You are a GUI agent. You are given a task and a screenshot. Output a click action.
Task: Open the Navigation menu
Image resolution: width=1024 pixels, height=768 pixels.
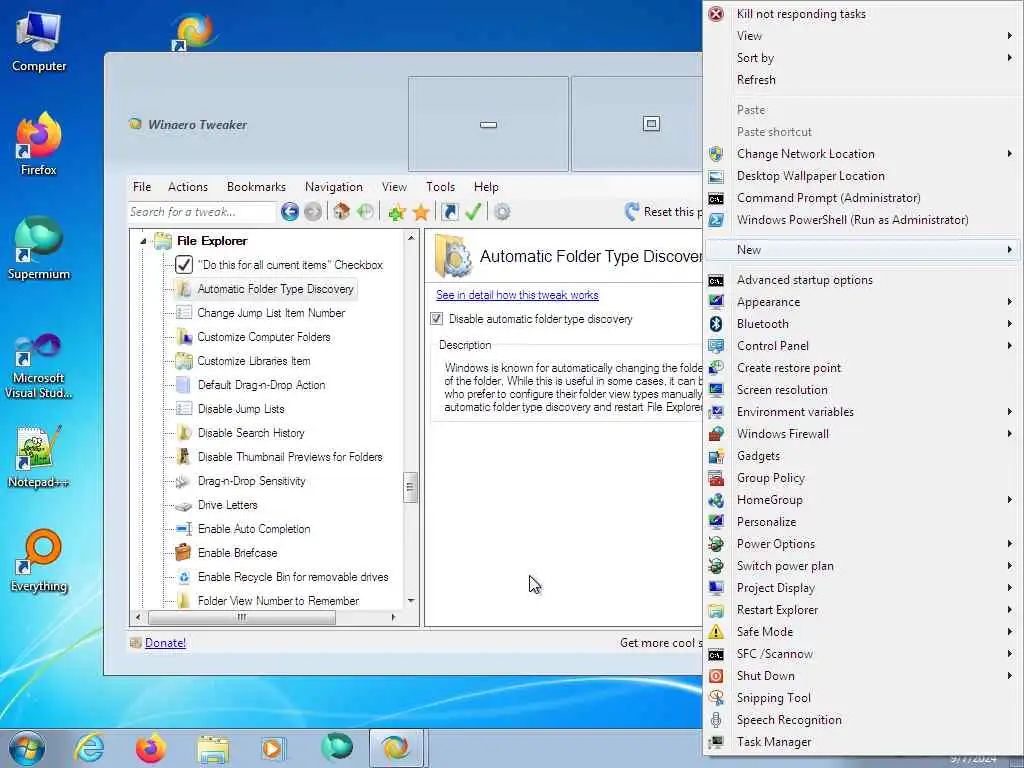click(x=334, y=187)
